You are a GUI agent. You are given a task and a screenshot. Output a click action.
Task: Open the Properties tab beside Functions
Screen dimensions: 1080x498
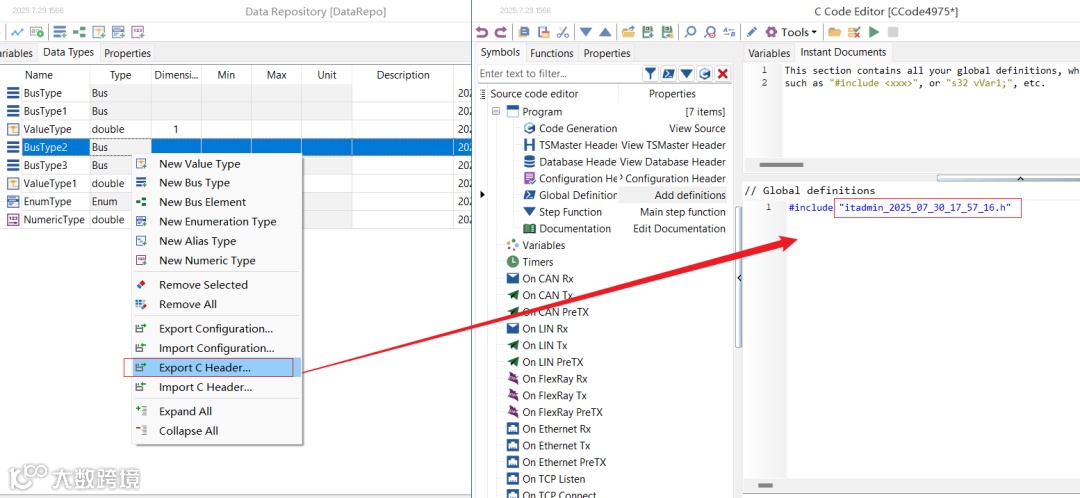[x=607, y=53]
